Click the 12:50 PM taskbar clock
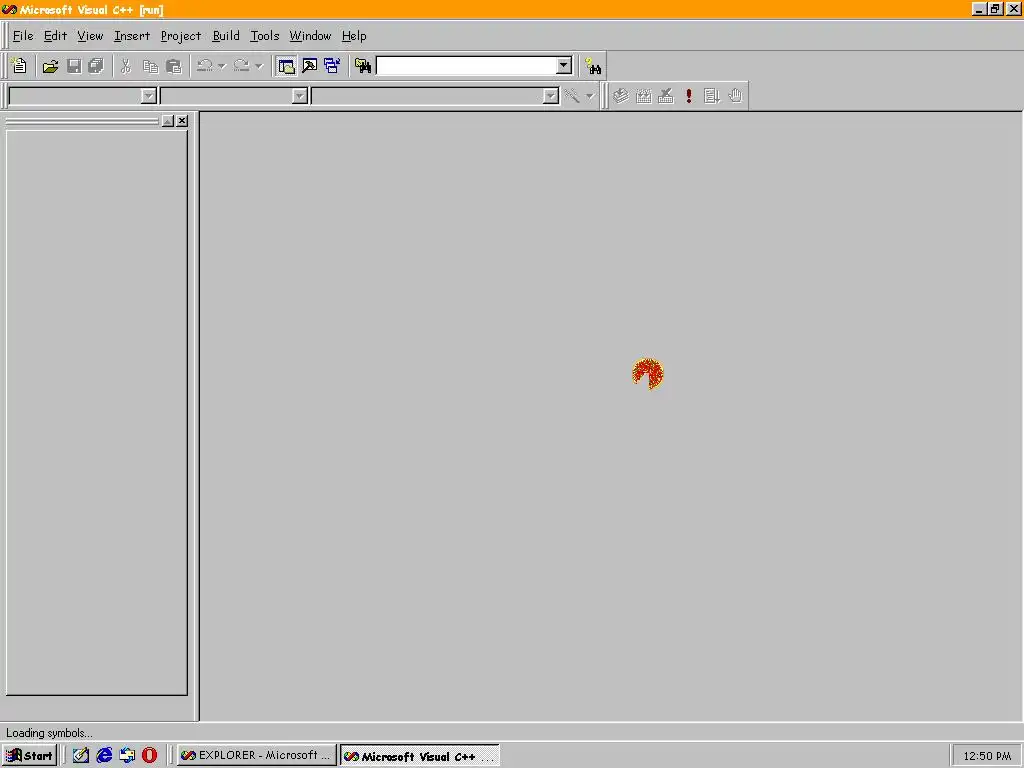This screenshot has height=768, width=1024. coord(987,756)
